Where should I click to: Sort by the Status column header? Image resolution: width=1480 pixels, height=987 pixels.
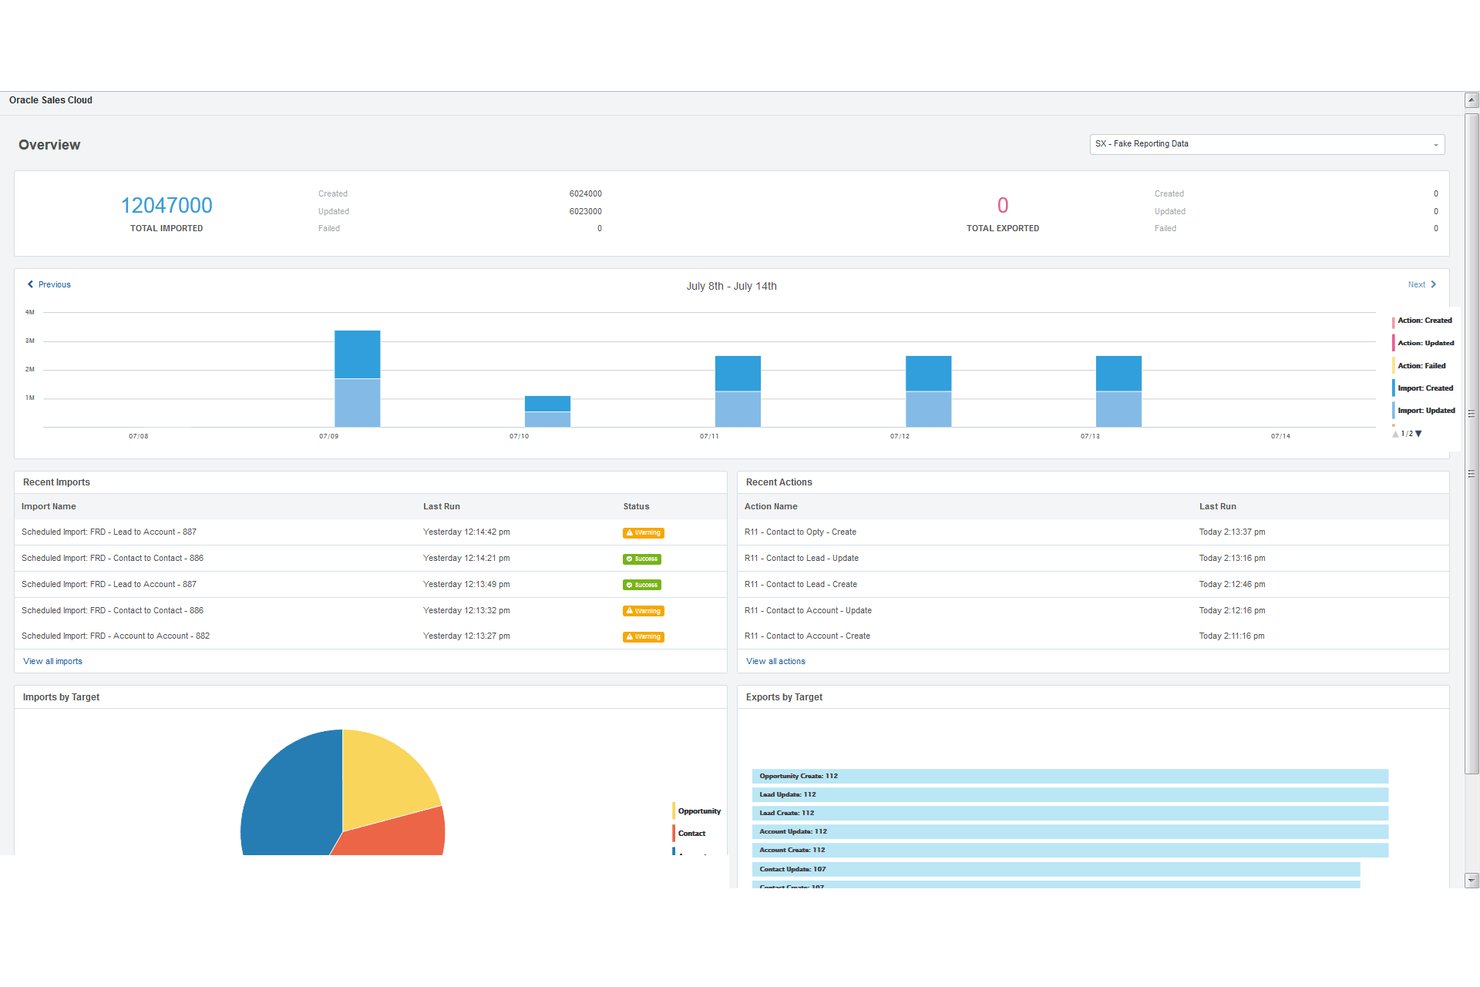636,507
